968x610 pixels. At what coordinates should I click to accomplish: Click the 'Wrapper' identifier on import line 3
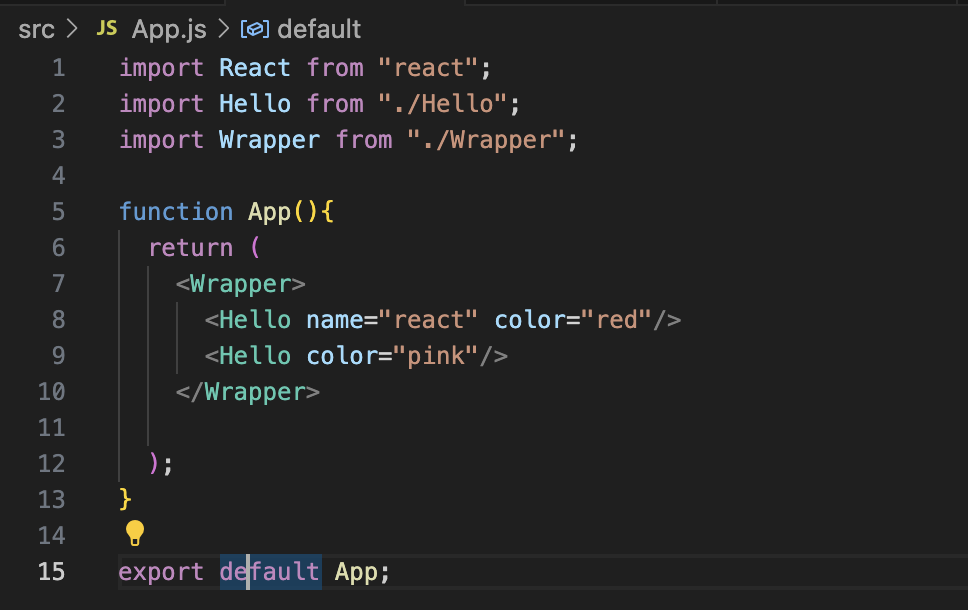point(269,140)
